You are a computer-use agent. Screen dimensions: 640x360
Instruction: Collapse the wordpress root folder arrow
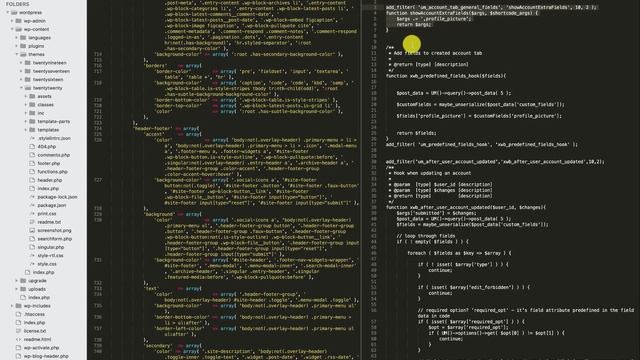8,12
